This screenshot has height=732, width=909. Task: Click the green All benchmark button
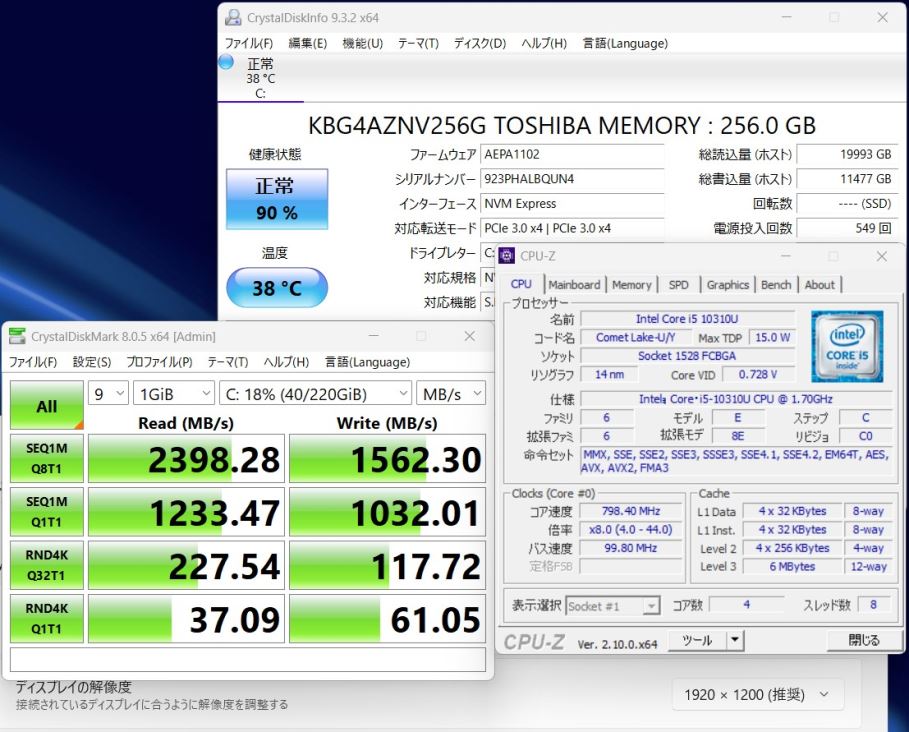click(46, 405)
